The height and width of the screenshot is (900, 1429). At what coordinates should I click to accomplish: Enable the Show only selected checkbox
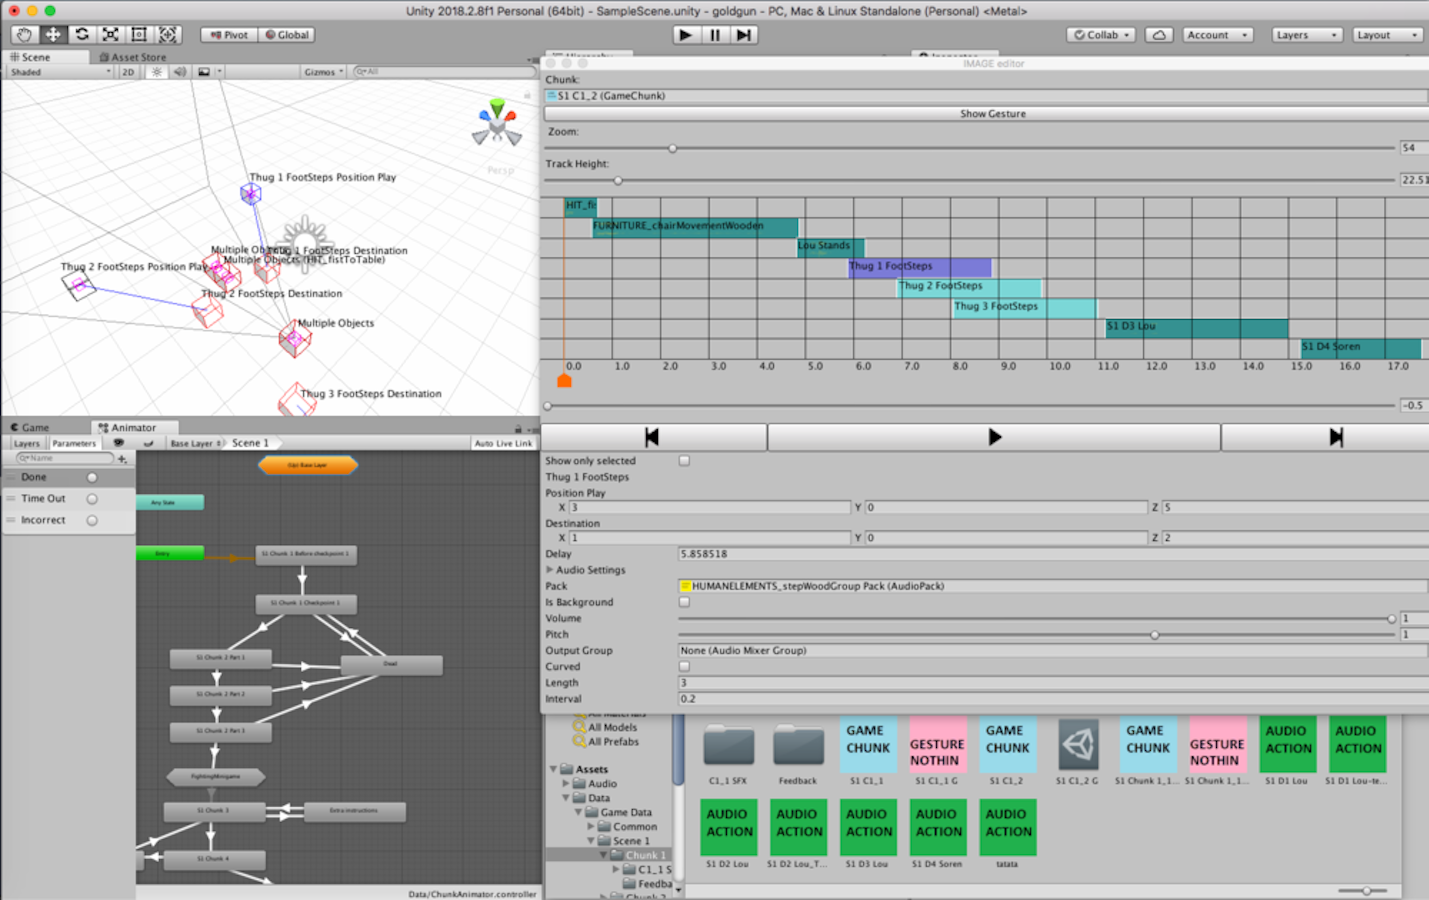684,461
